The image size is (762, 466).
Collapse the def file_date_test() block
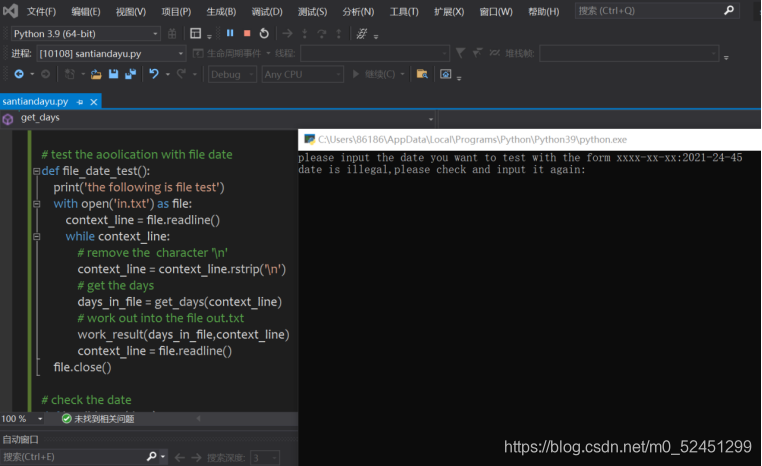36,171
